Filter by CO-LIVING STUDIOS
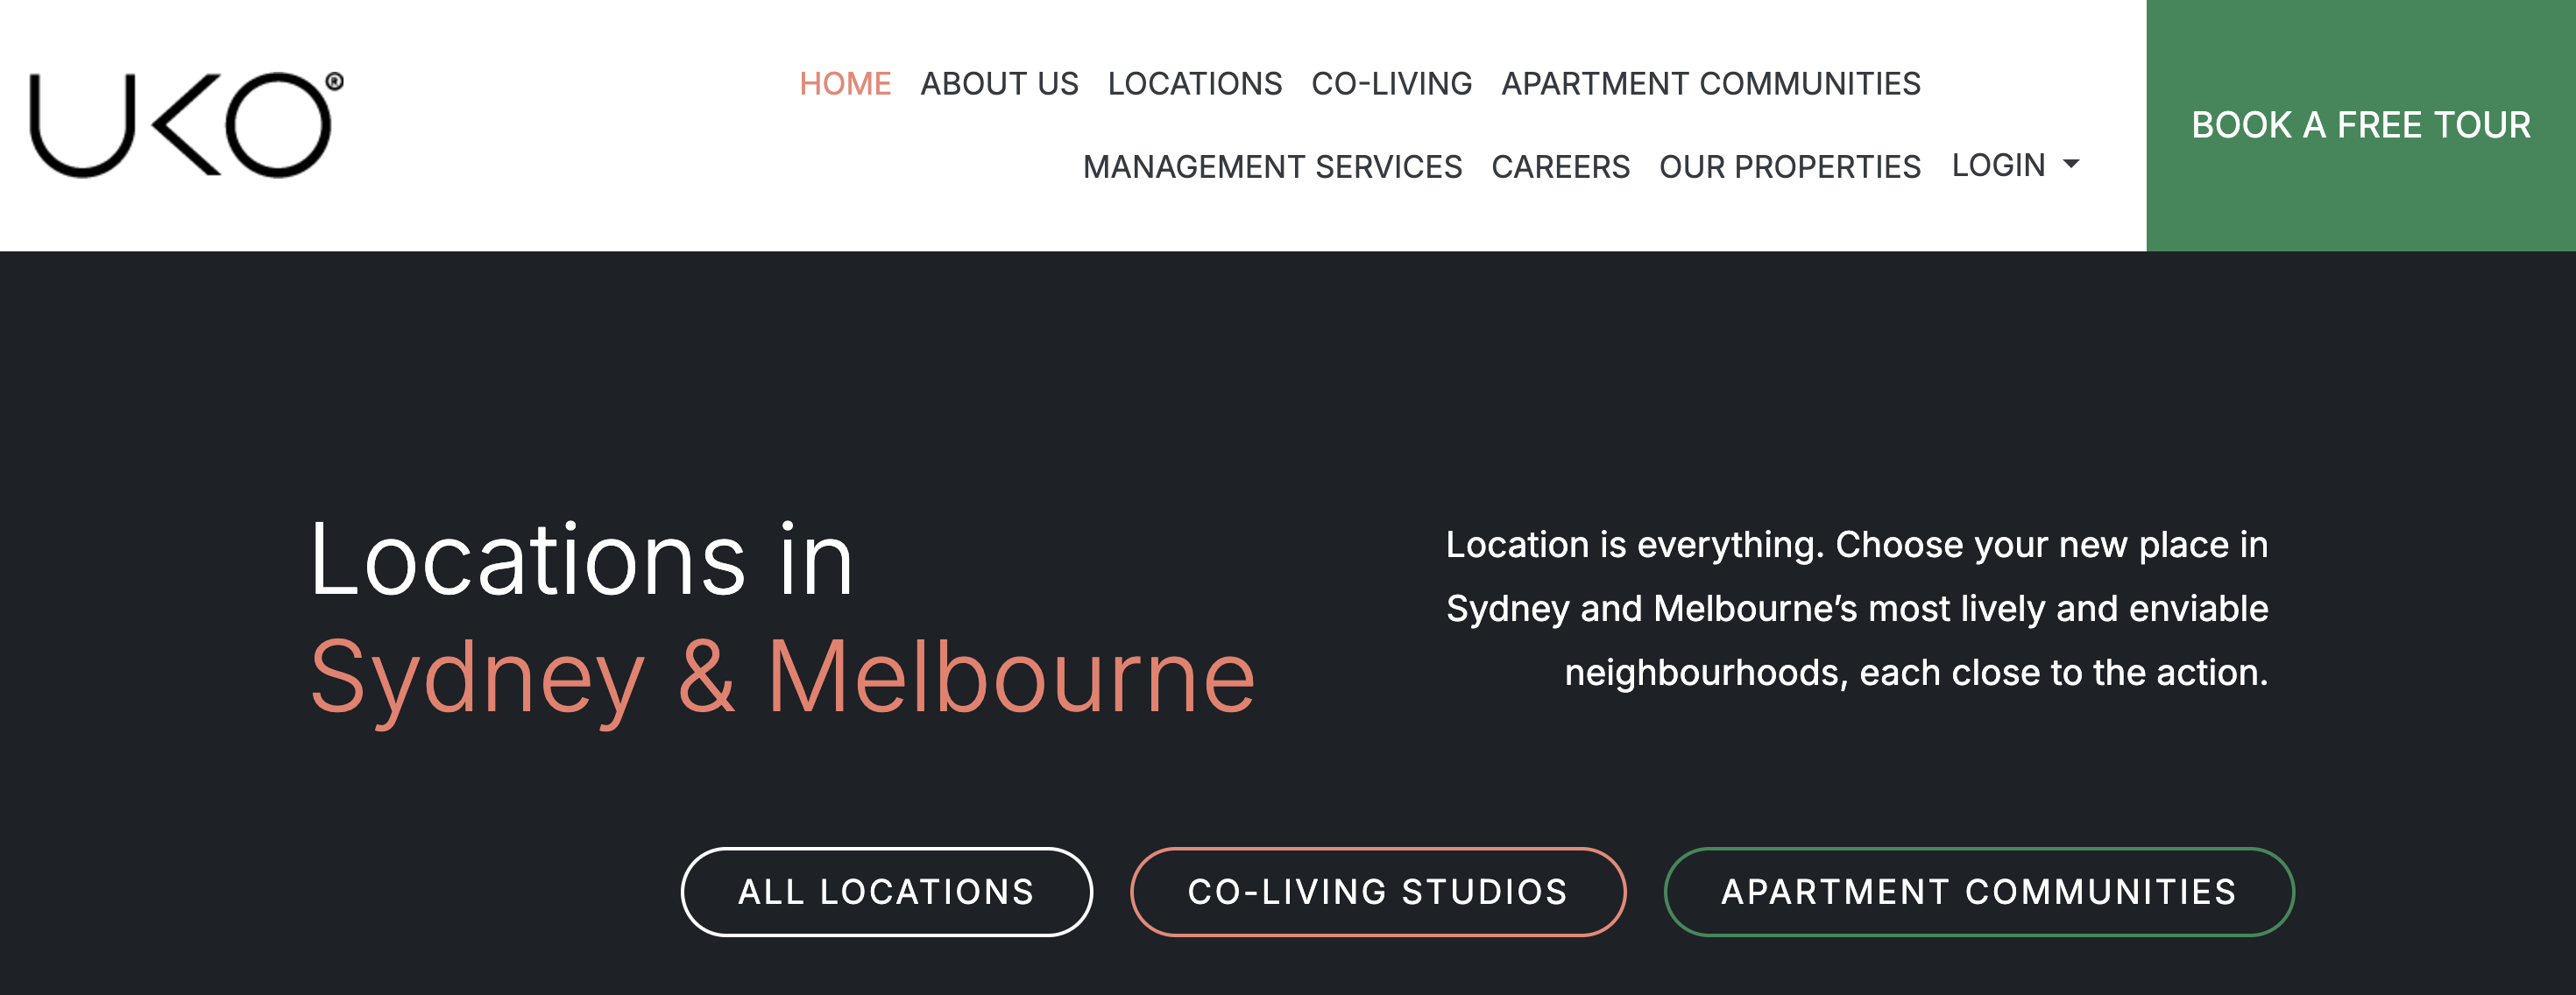2576x995 pixels. [x=1377, y=891]
